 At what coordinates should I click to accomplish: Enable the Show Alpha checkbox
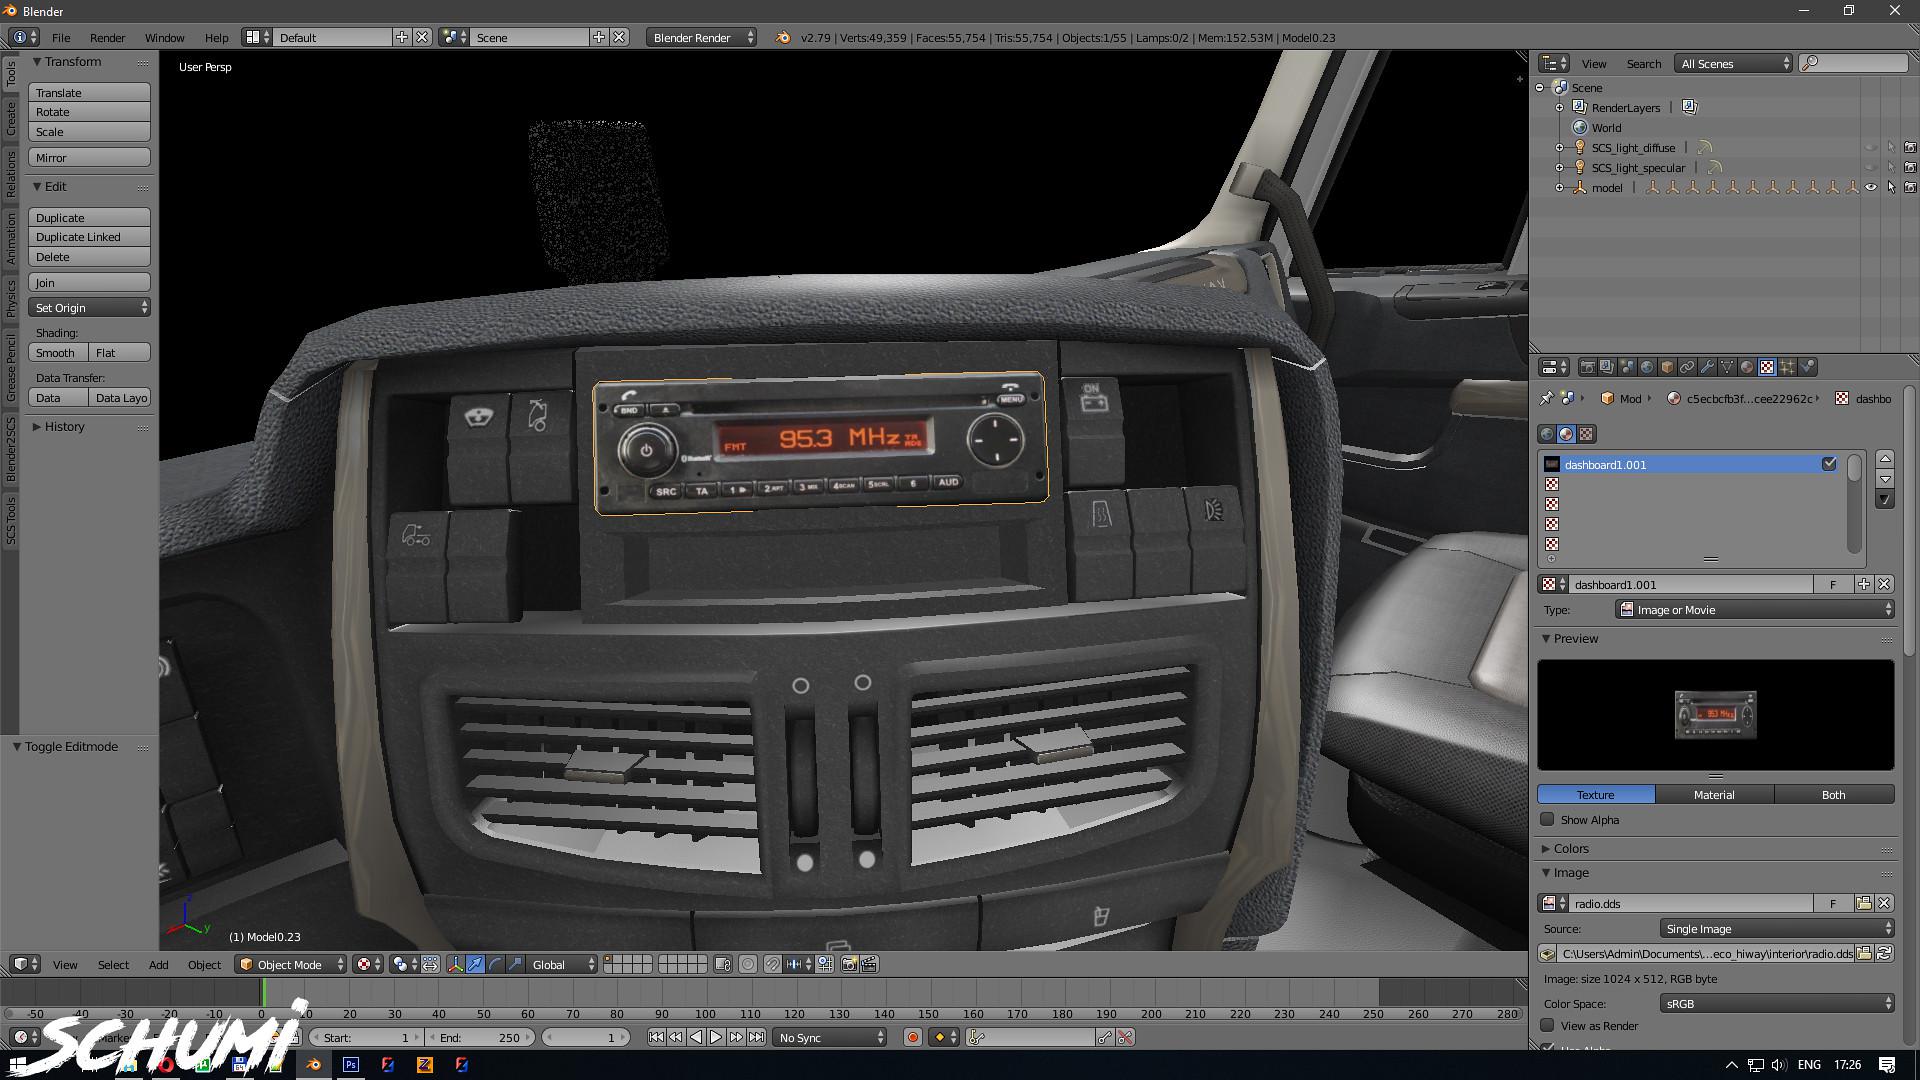click(x=1548, y=820)
